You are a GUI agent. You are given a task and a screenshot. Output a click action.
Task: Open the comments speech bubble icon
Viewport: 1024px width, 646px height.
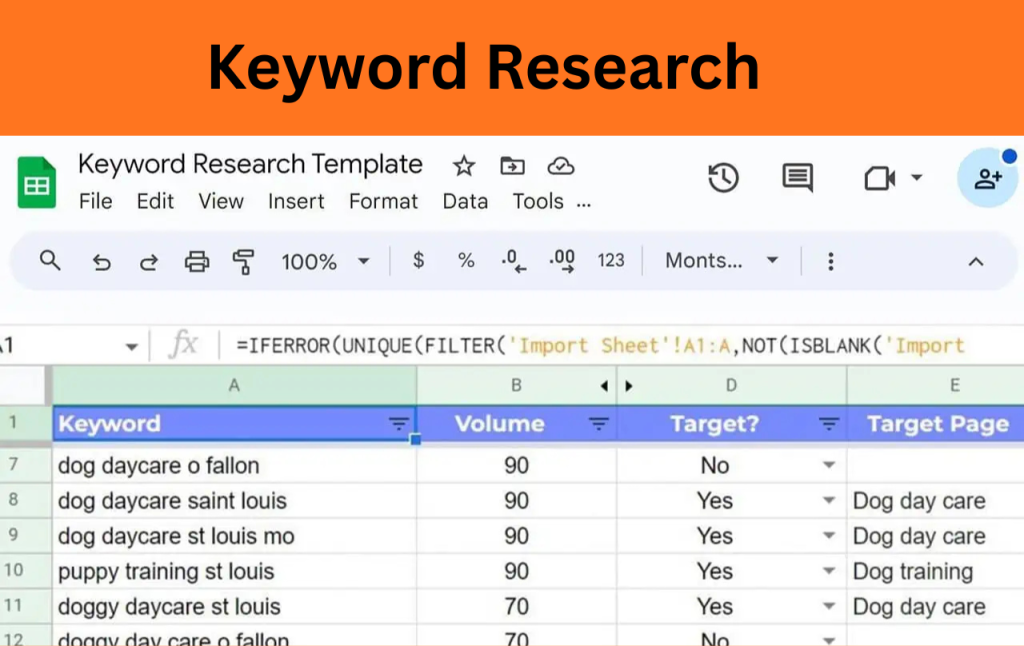coord(797,178)
